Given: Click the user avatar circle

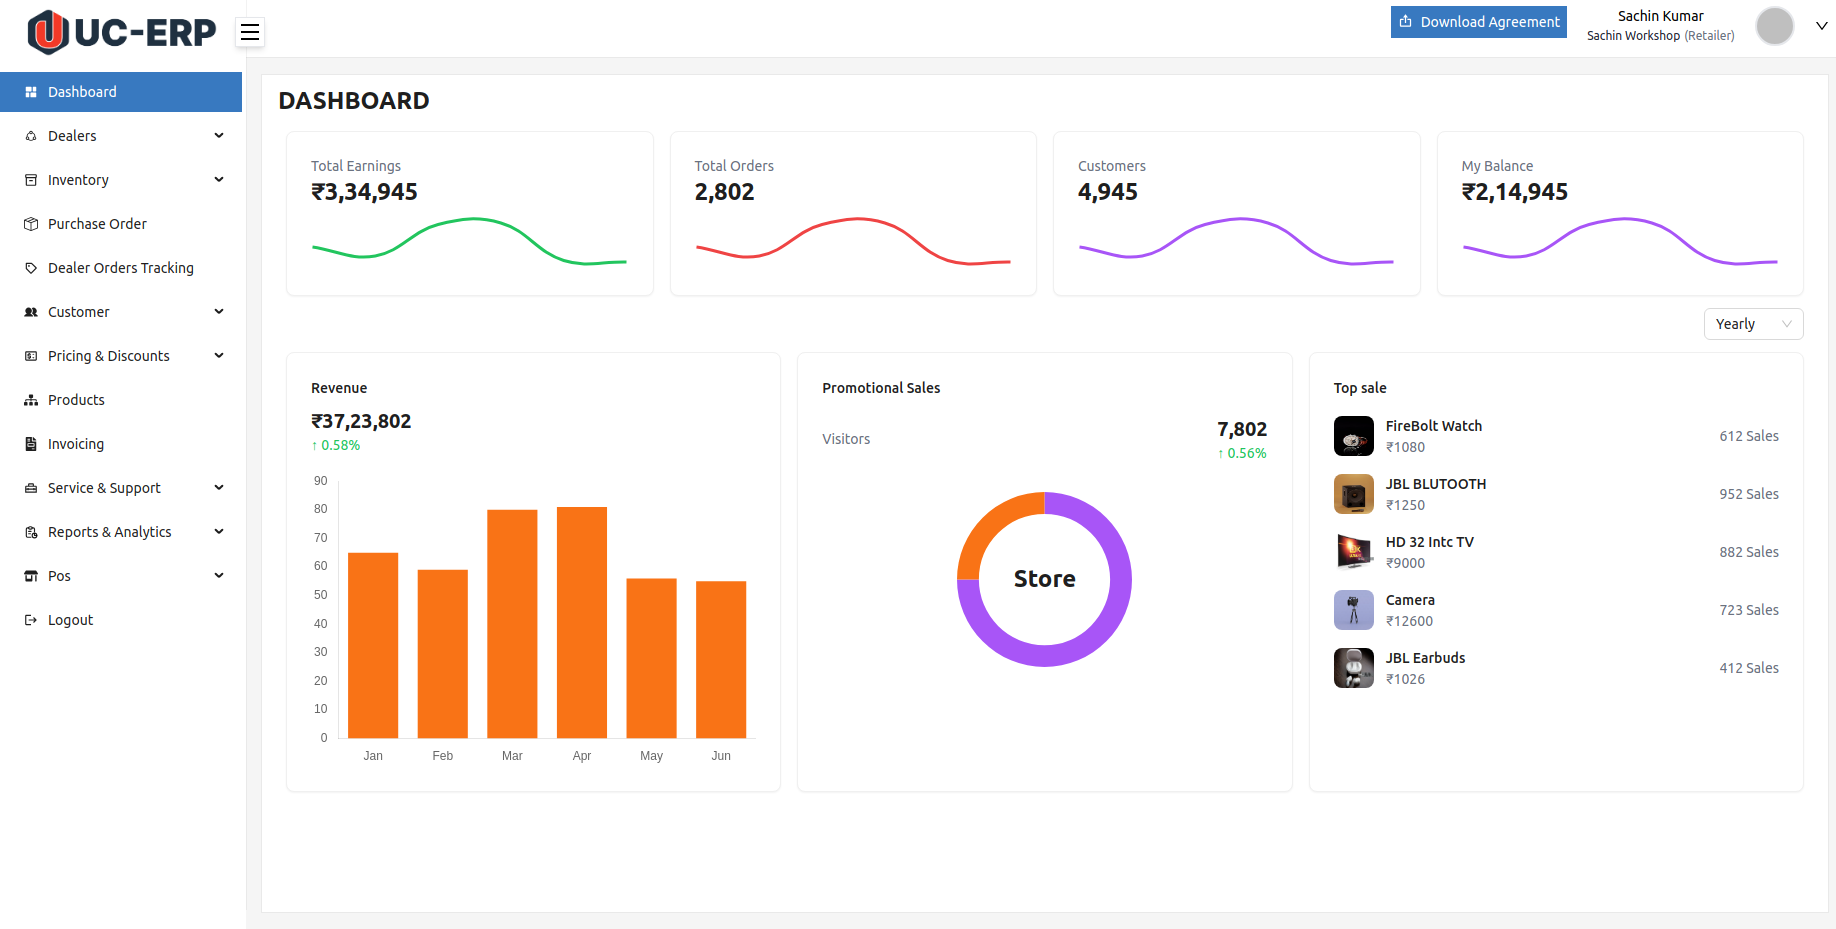Looking at the screenshot, I should coord(1775,26).
